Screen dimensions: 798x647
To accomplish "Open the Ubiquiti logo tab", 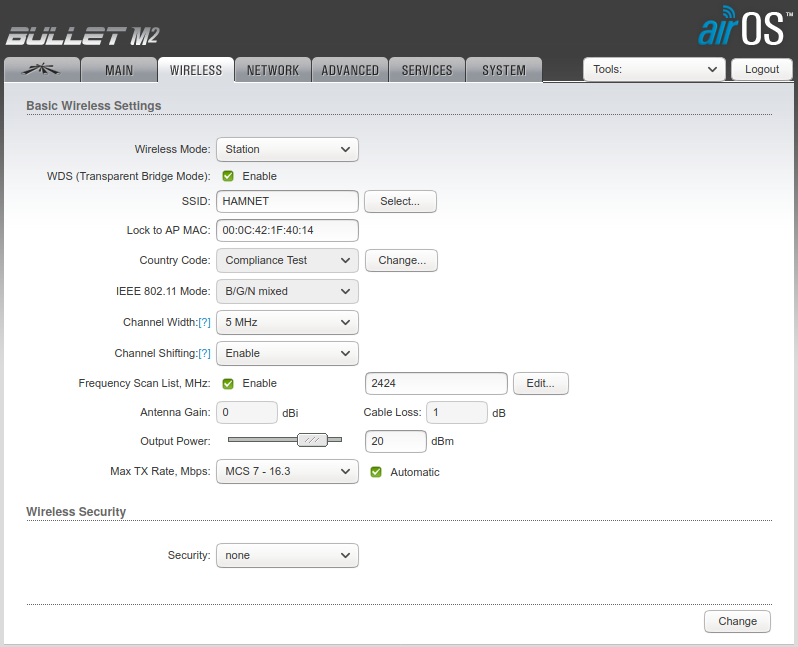I will coord(41,70).
